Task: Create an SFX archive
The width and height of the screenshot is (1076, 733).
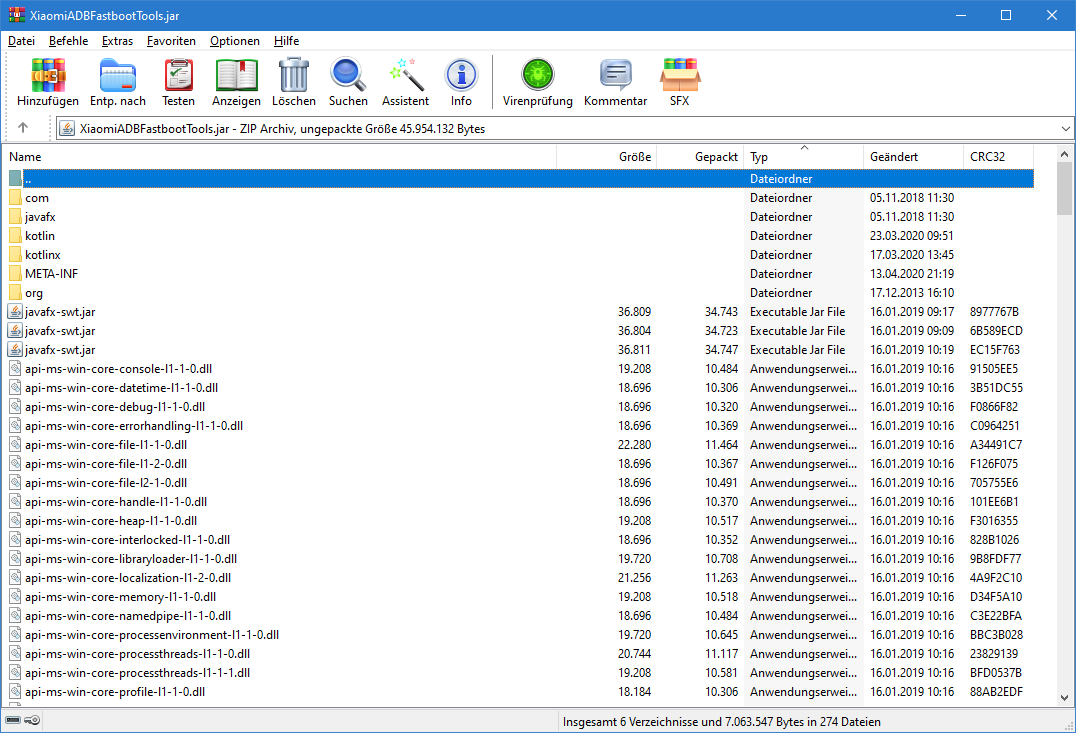Action: point(679,75)
